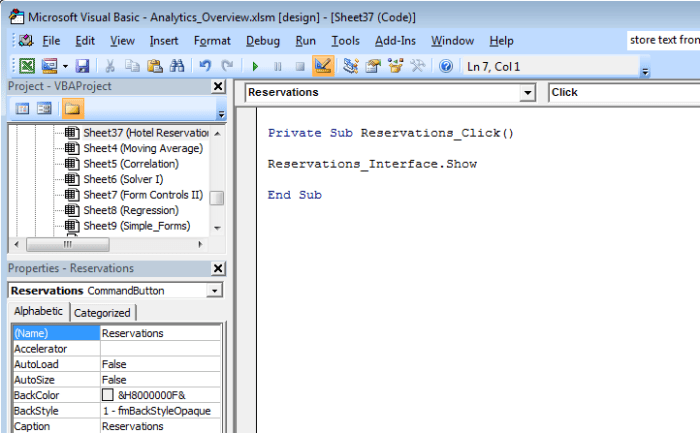The width and height of the screenshot is (700, 433).
Task: Click the Copy icon in the toolbar
Action: [132, 66]
